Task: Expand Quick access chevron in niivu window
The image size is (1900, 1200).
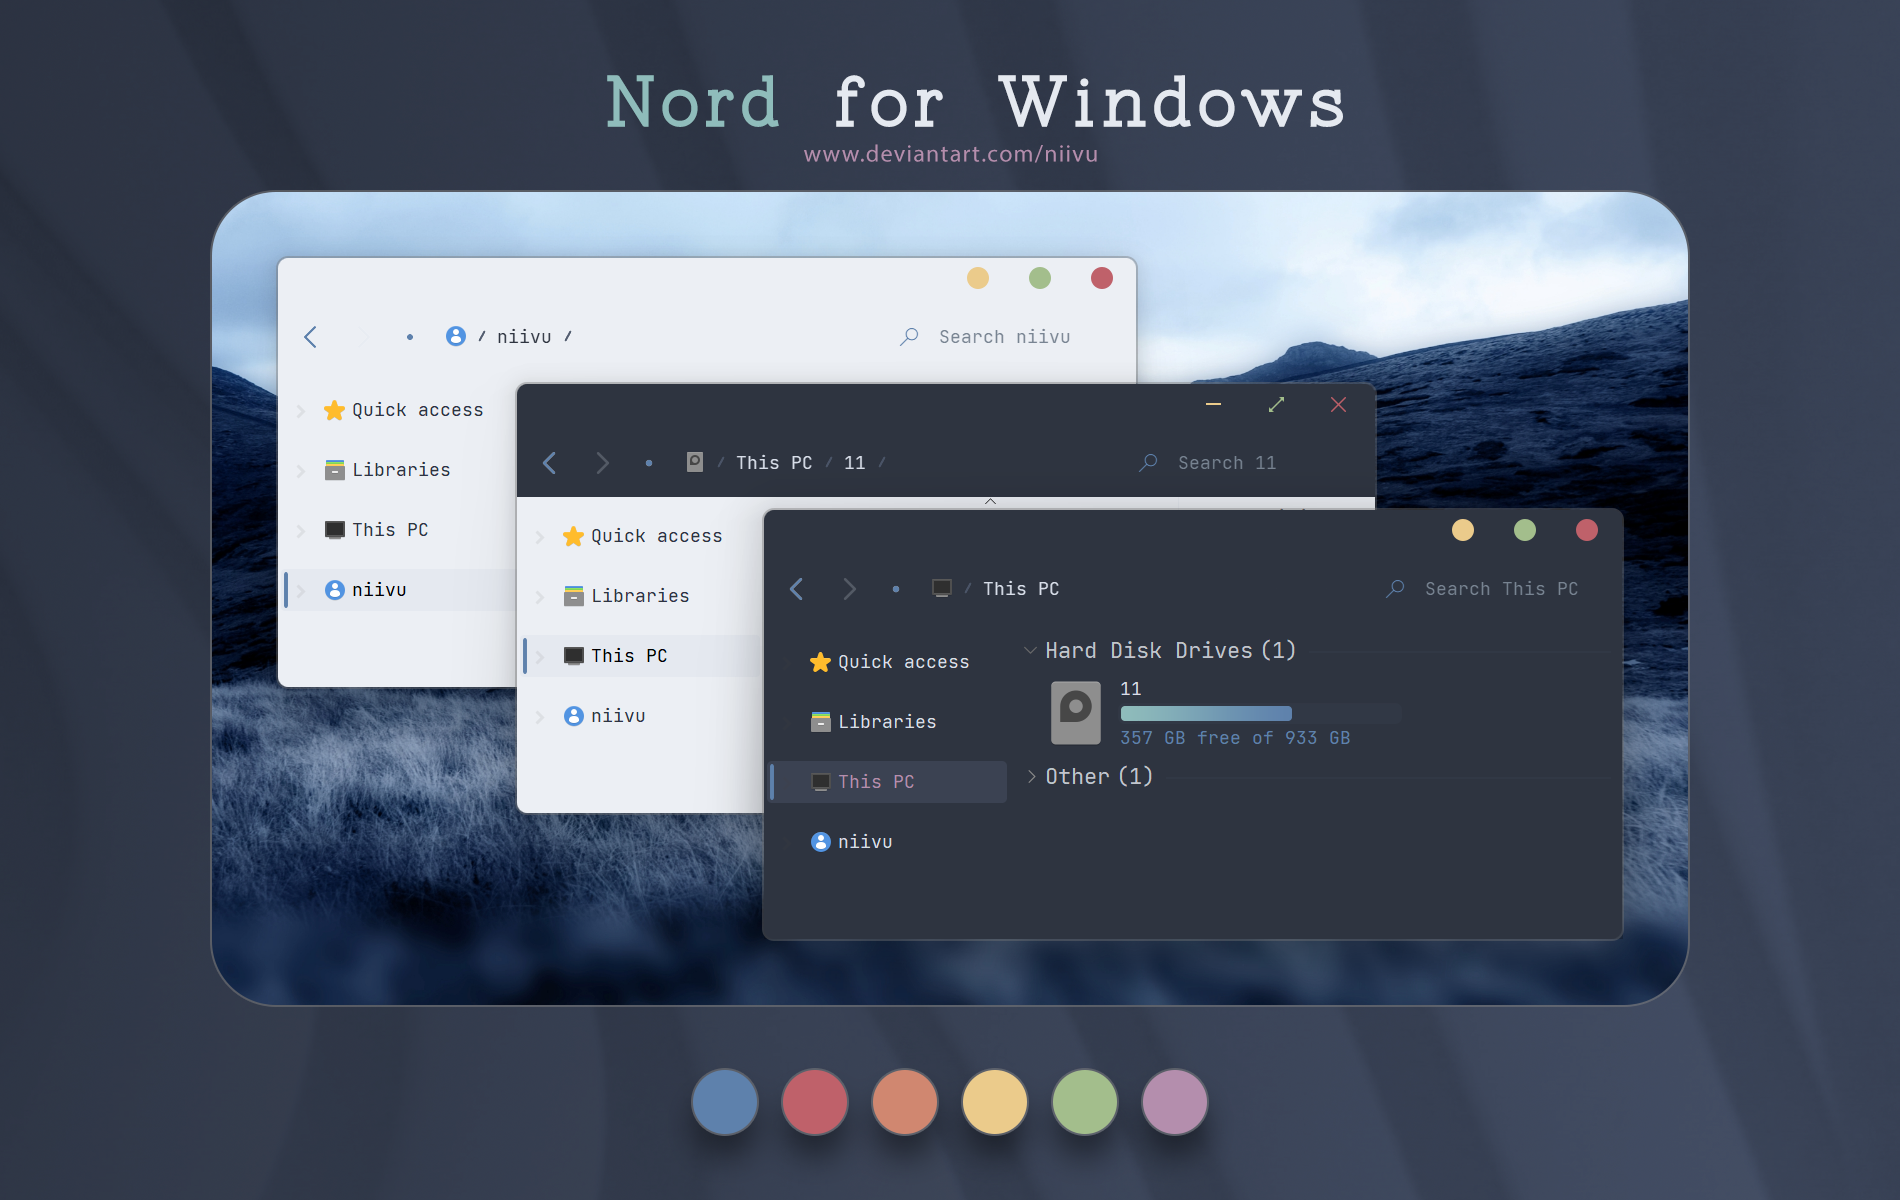Action: click(301, 410)
